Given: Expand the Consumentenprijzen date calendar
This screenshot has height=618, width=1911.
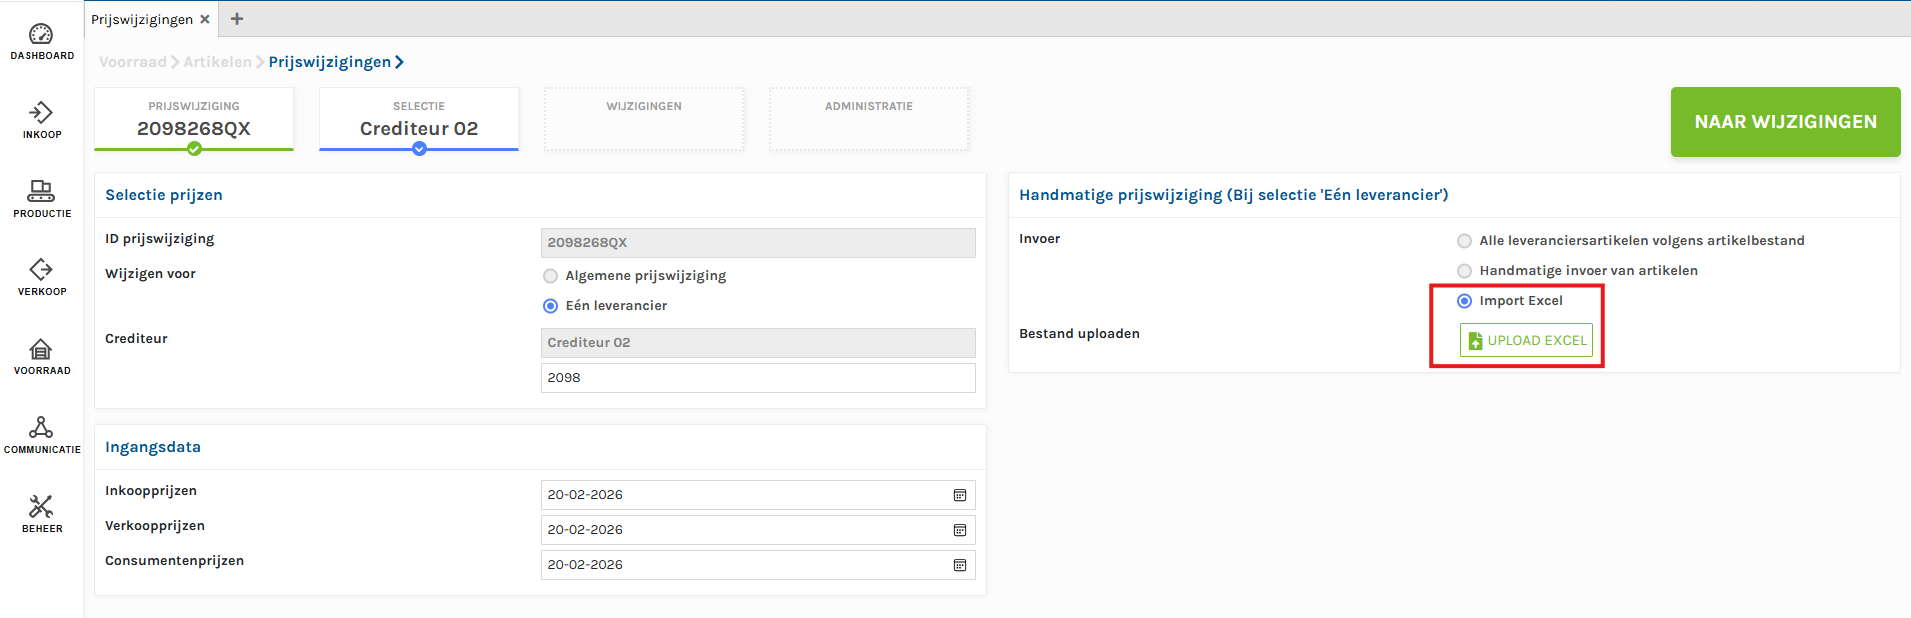Looking at the screenshot, I should click(x=959, y=565).
